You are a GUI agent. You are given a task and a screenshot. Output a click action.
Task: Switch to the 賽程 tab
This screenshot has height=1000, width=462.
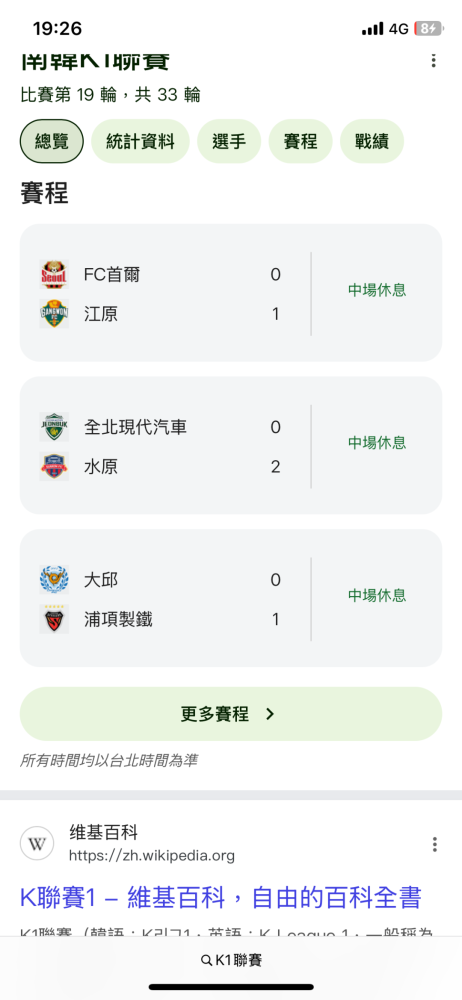click(x=301, y=142)
